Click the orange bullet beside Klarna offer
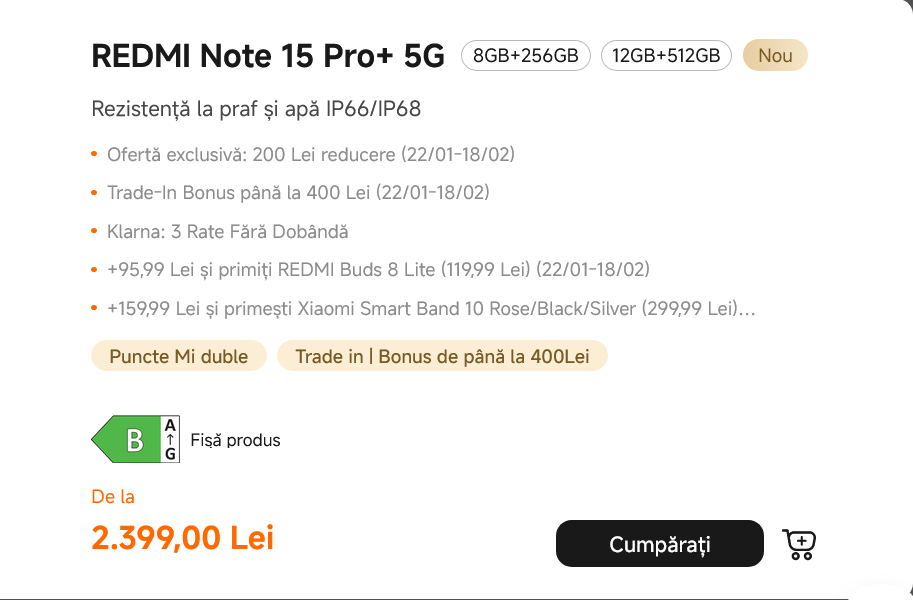 click(x=95, y=232)
